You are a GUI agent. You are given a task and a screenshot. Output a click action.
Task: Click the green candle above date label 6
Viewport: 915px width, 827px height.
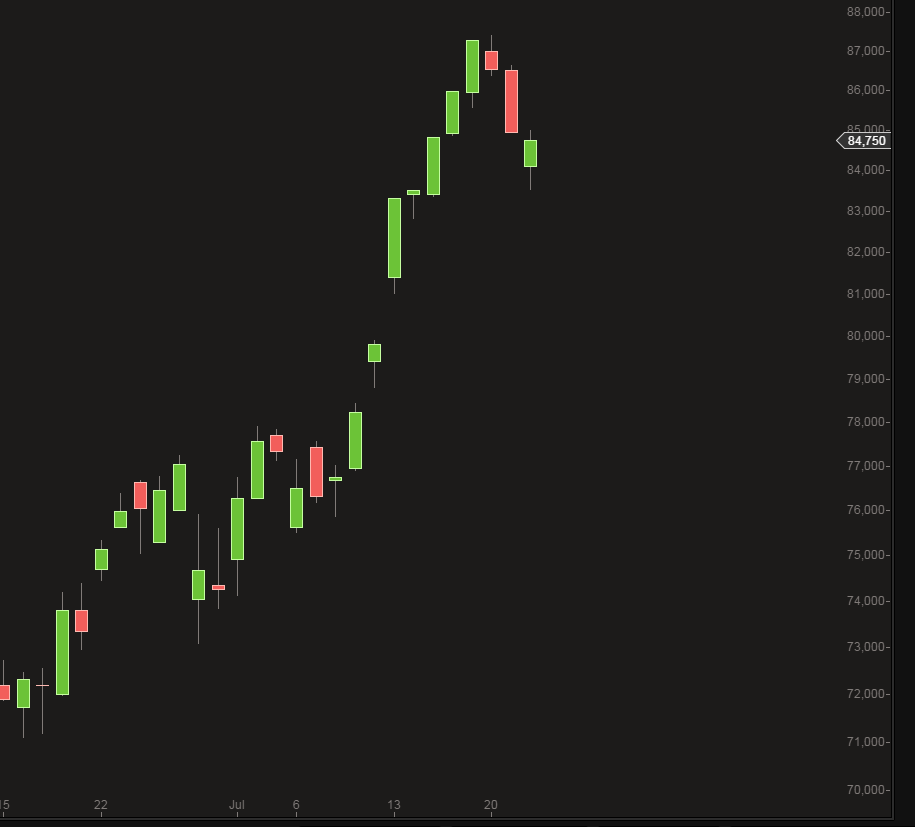click(x=296, y=508)
